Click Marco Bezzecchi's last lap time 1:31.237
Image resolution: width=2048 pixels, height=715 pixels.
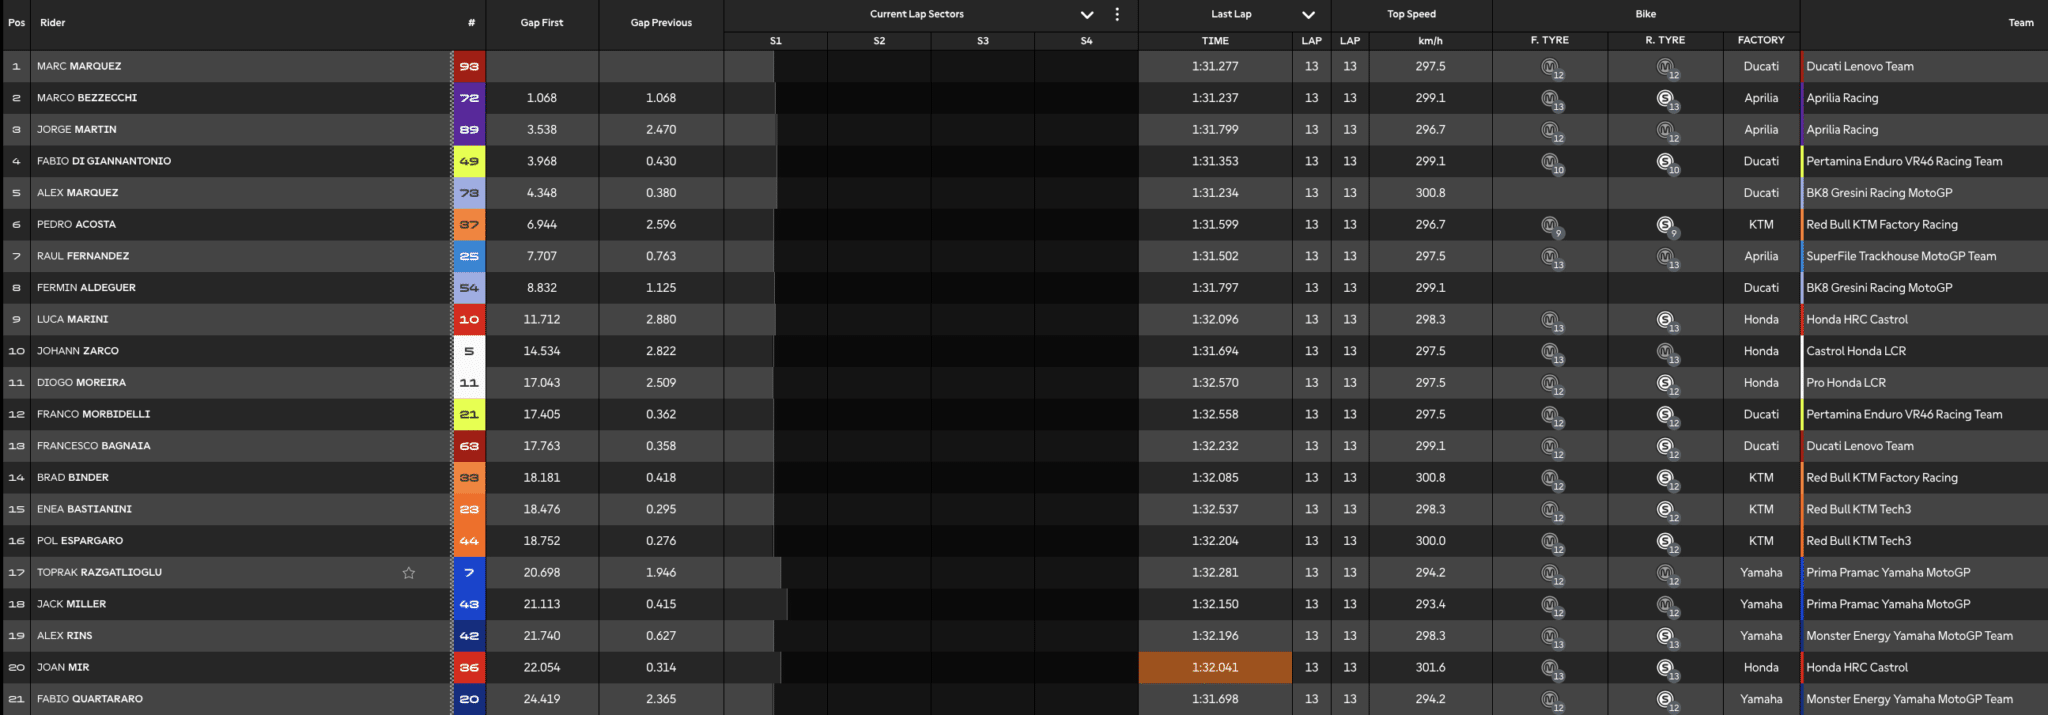pos(1215,98)
